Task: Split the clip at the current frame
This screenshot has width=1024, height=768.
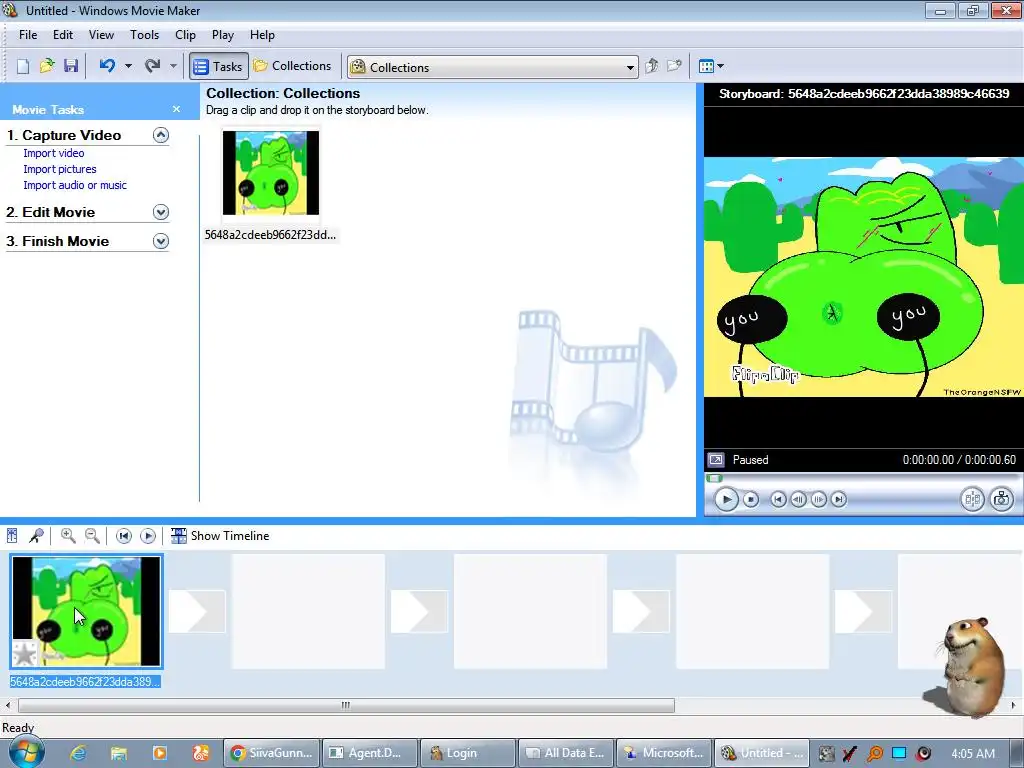Action: [x=972, y=500]
